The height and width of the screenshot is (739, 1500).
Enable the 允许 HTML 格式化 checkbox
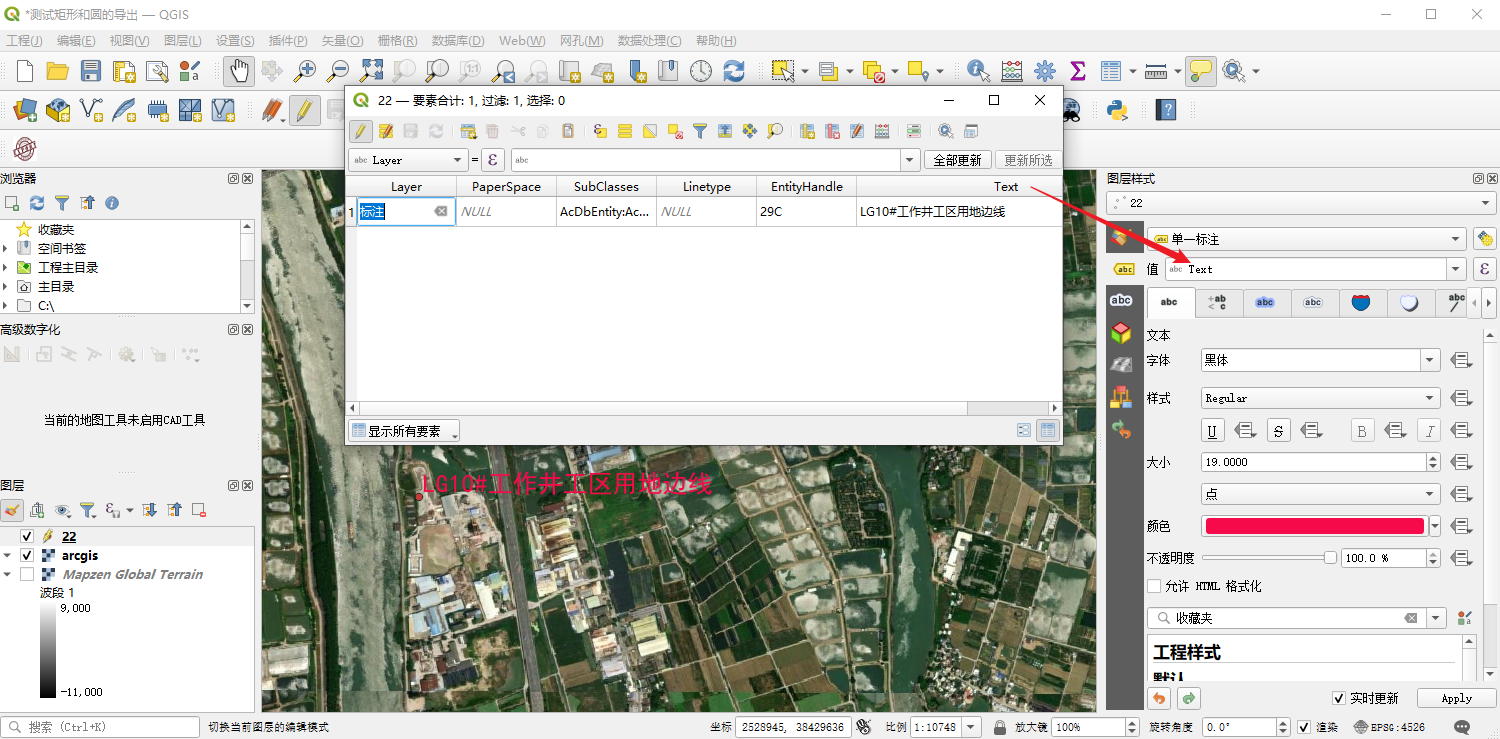point(1154,586)
